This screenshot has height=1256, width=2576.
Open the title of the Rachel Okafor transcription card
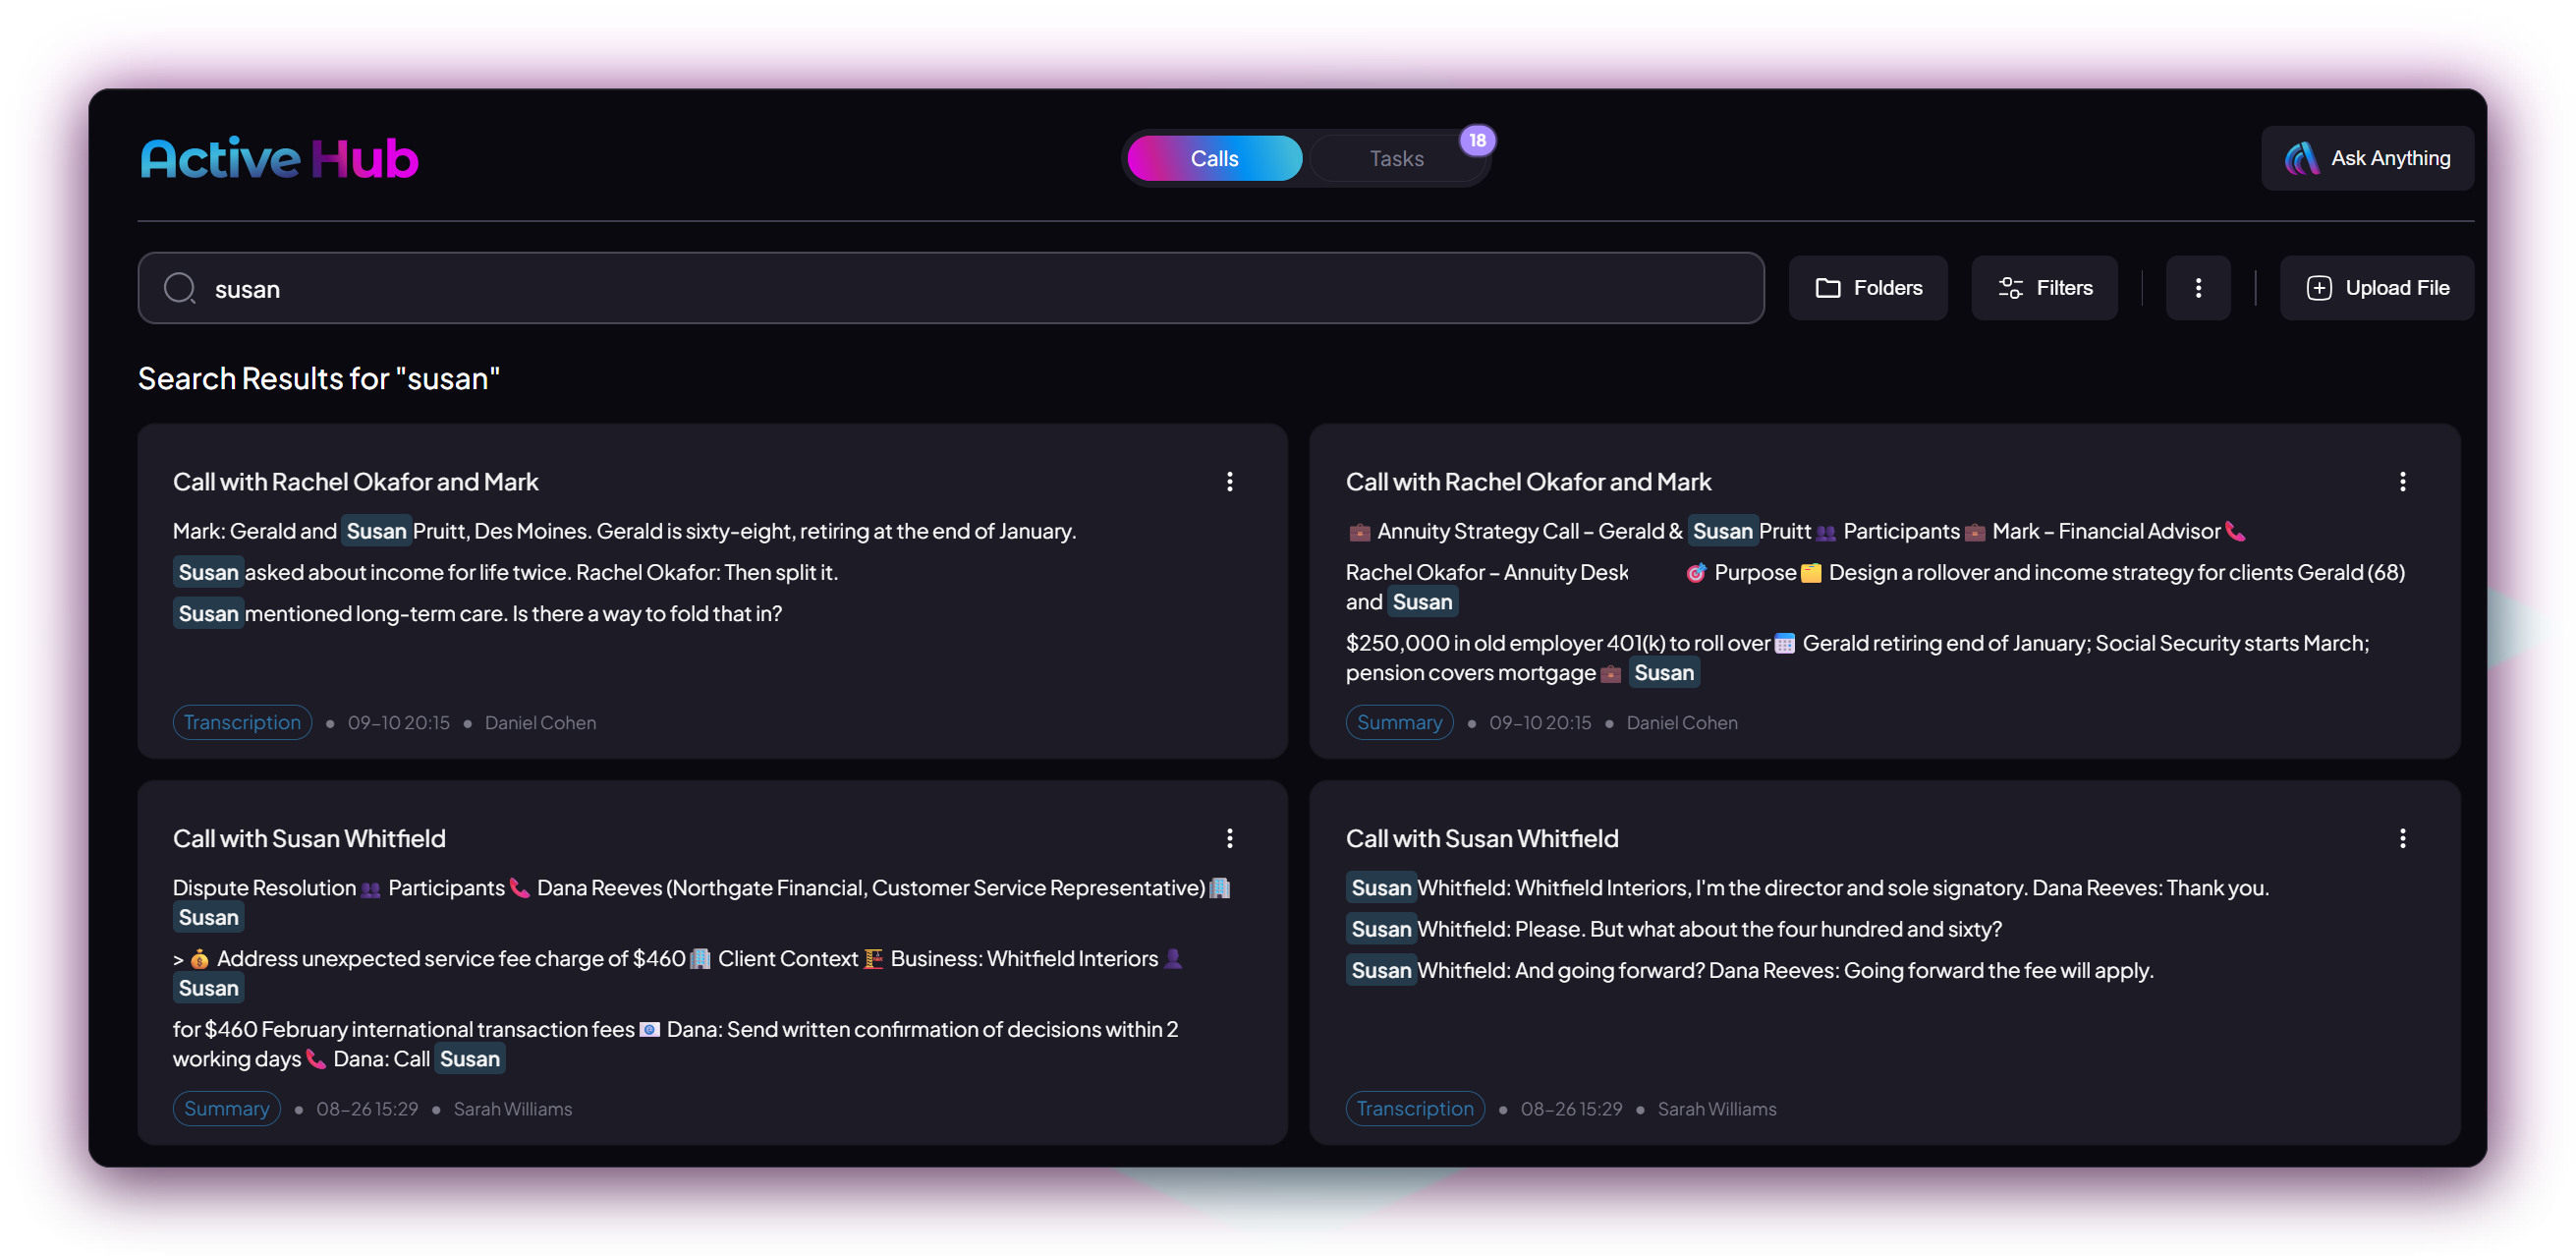click(355, 482)
